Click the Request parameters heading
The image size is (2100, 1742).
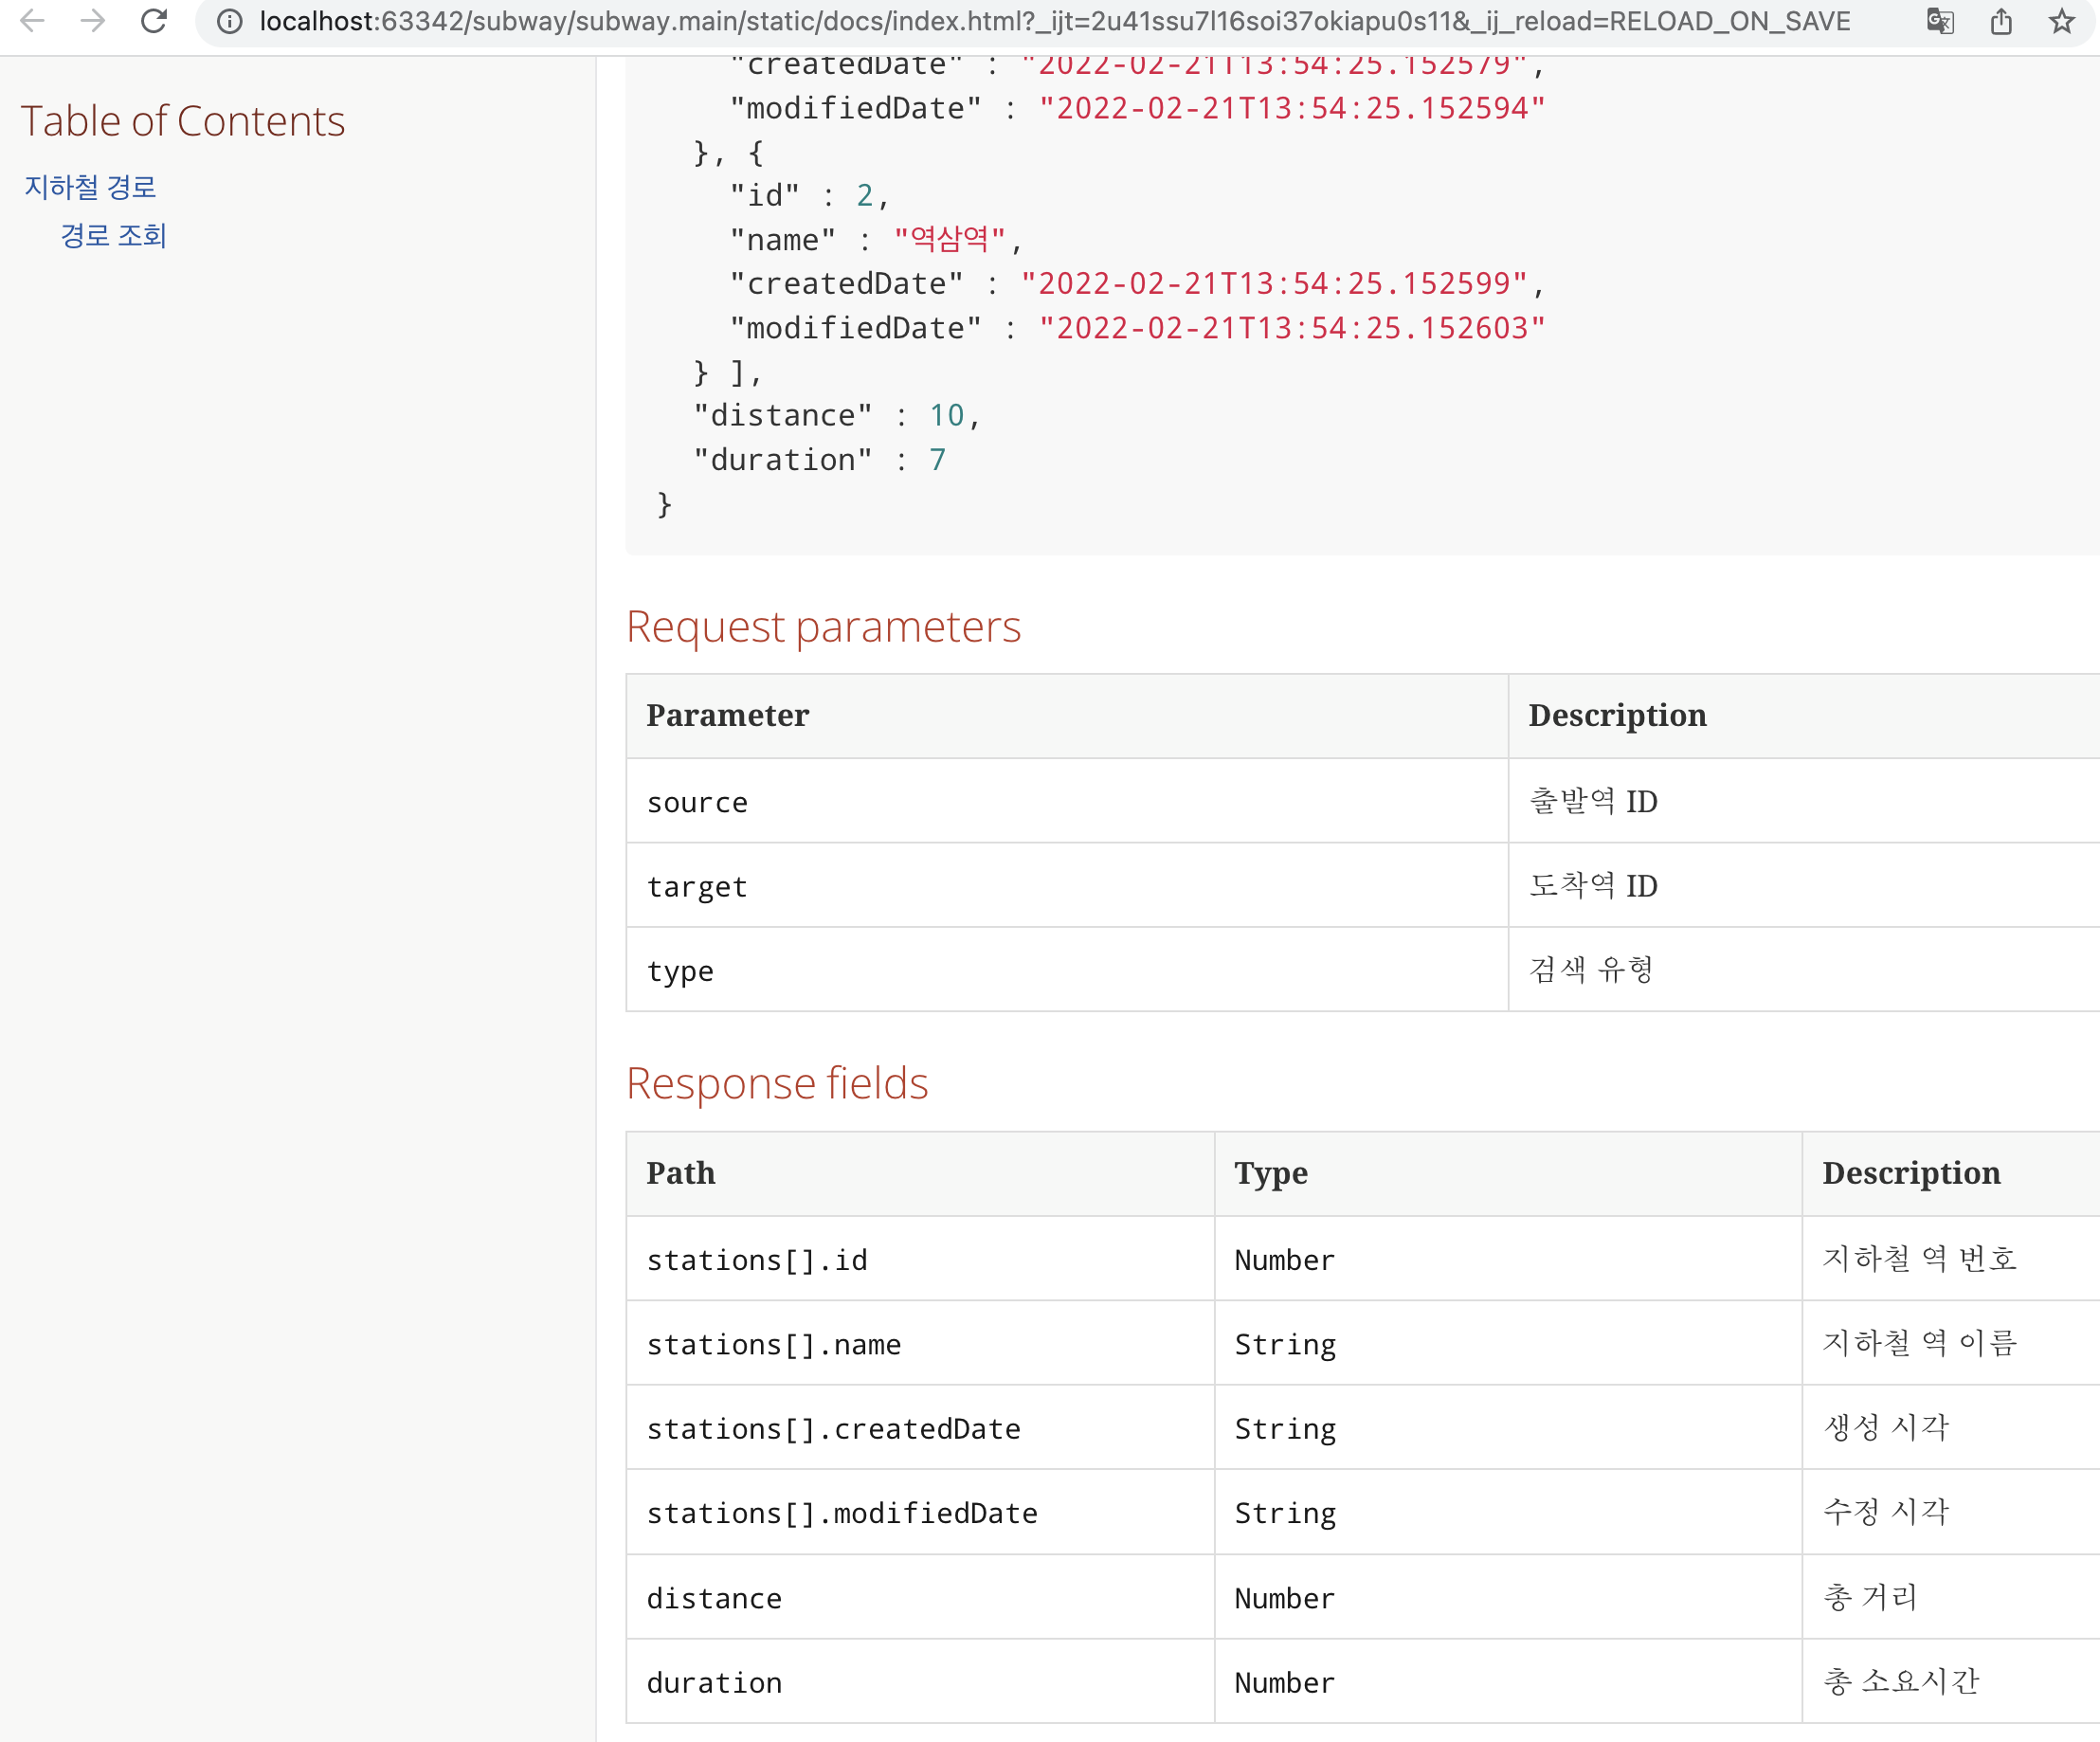click(x=823, y=627)
